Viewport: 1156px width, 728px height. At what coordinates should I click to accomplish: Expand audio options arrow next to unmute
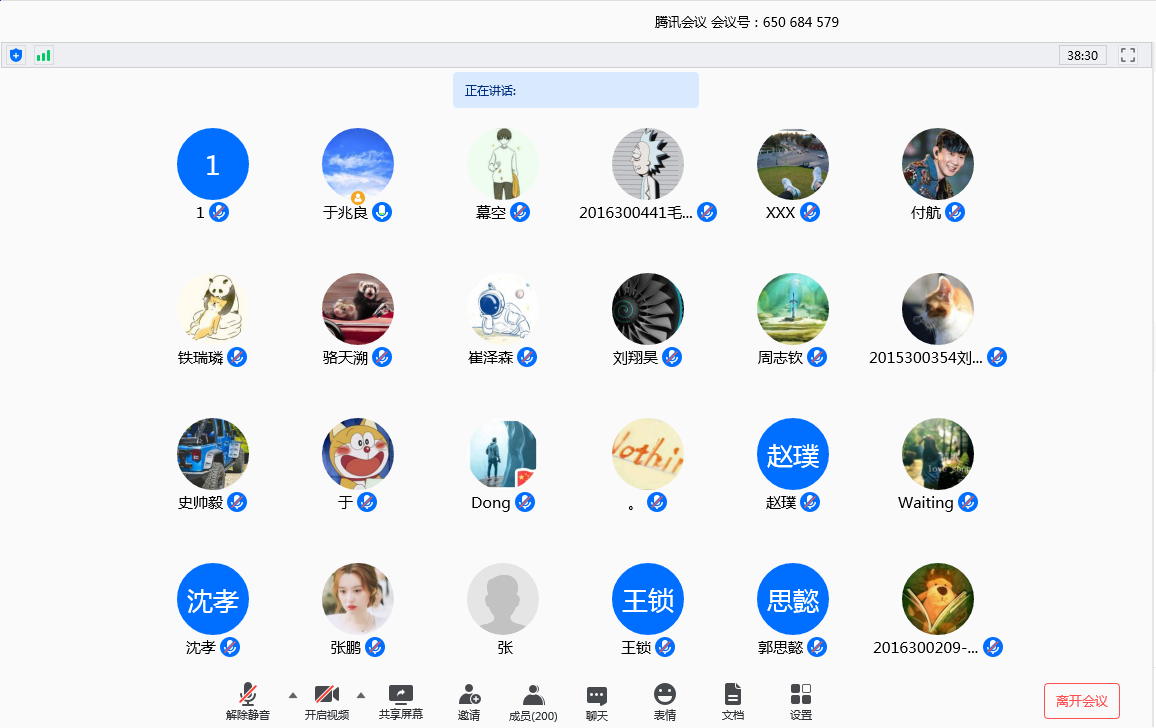point(293,694)
